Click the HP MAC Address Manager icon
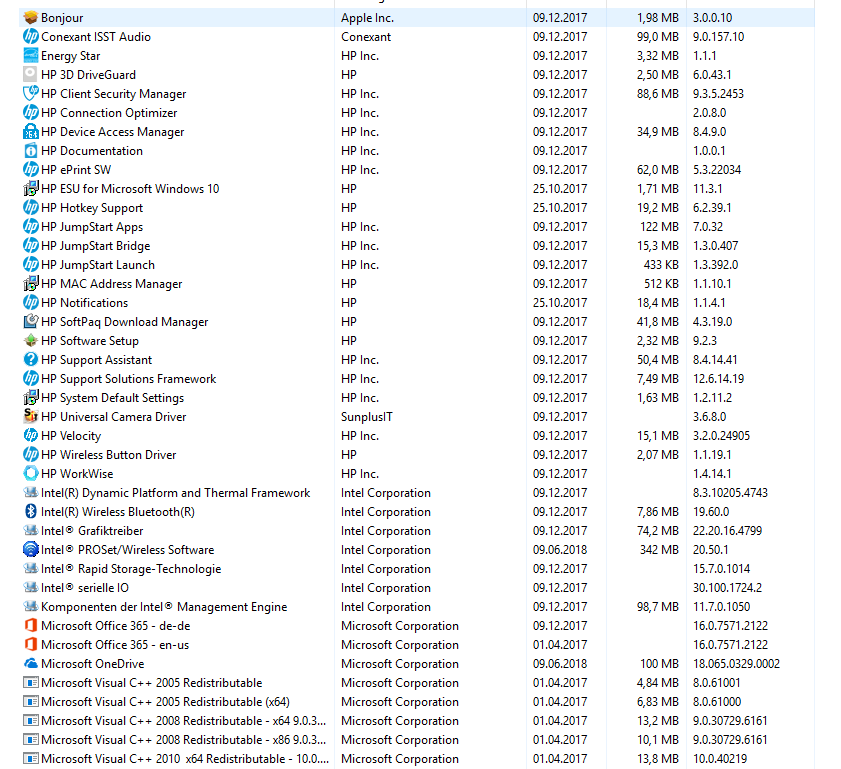This screenshot has height=769, width=841. click(x=31, y=284)
